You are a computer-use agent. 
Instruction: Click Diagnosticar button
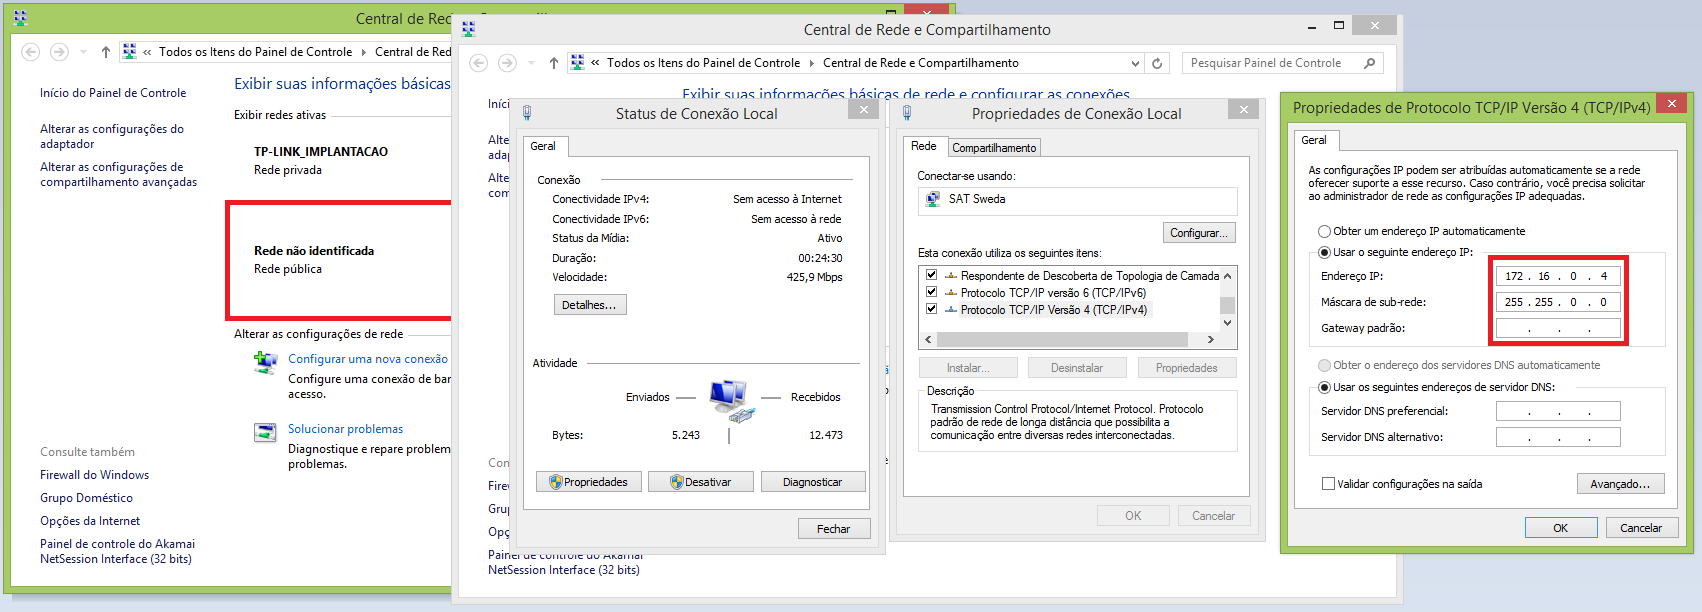(x=812, y=482)
